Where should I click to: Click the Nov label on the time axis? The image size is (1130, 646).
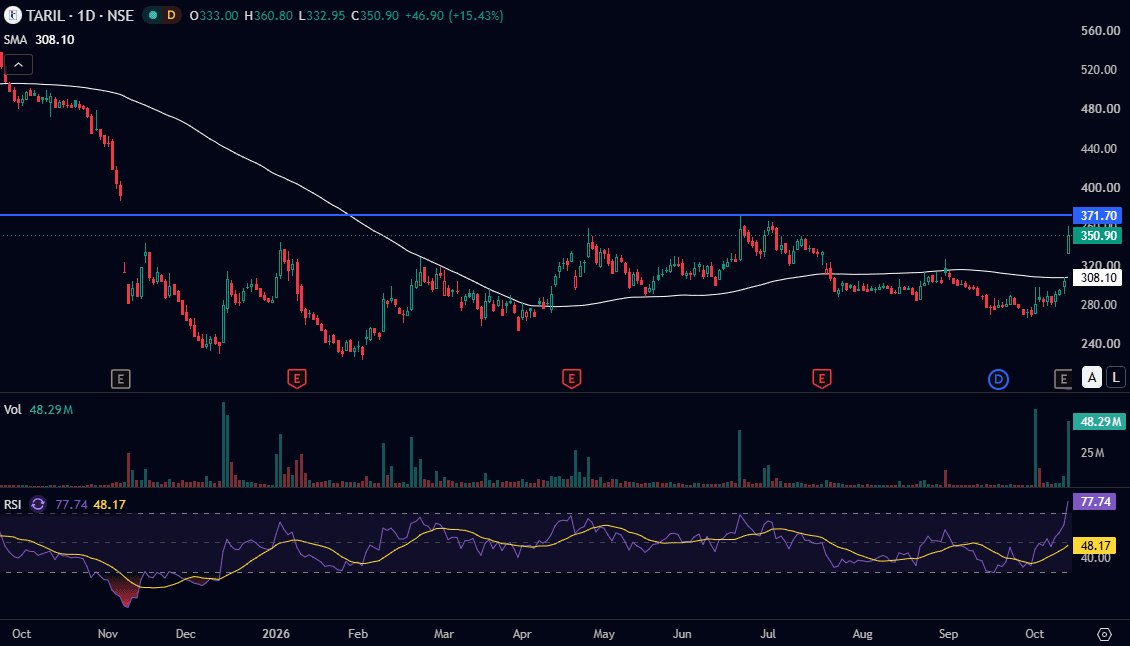pos(107,634)
